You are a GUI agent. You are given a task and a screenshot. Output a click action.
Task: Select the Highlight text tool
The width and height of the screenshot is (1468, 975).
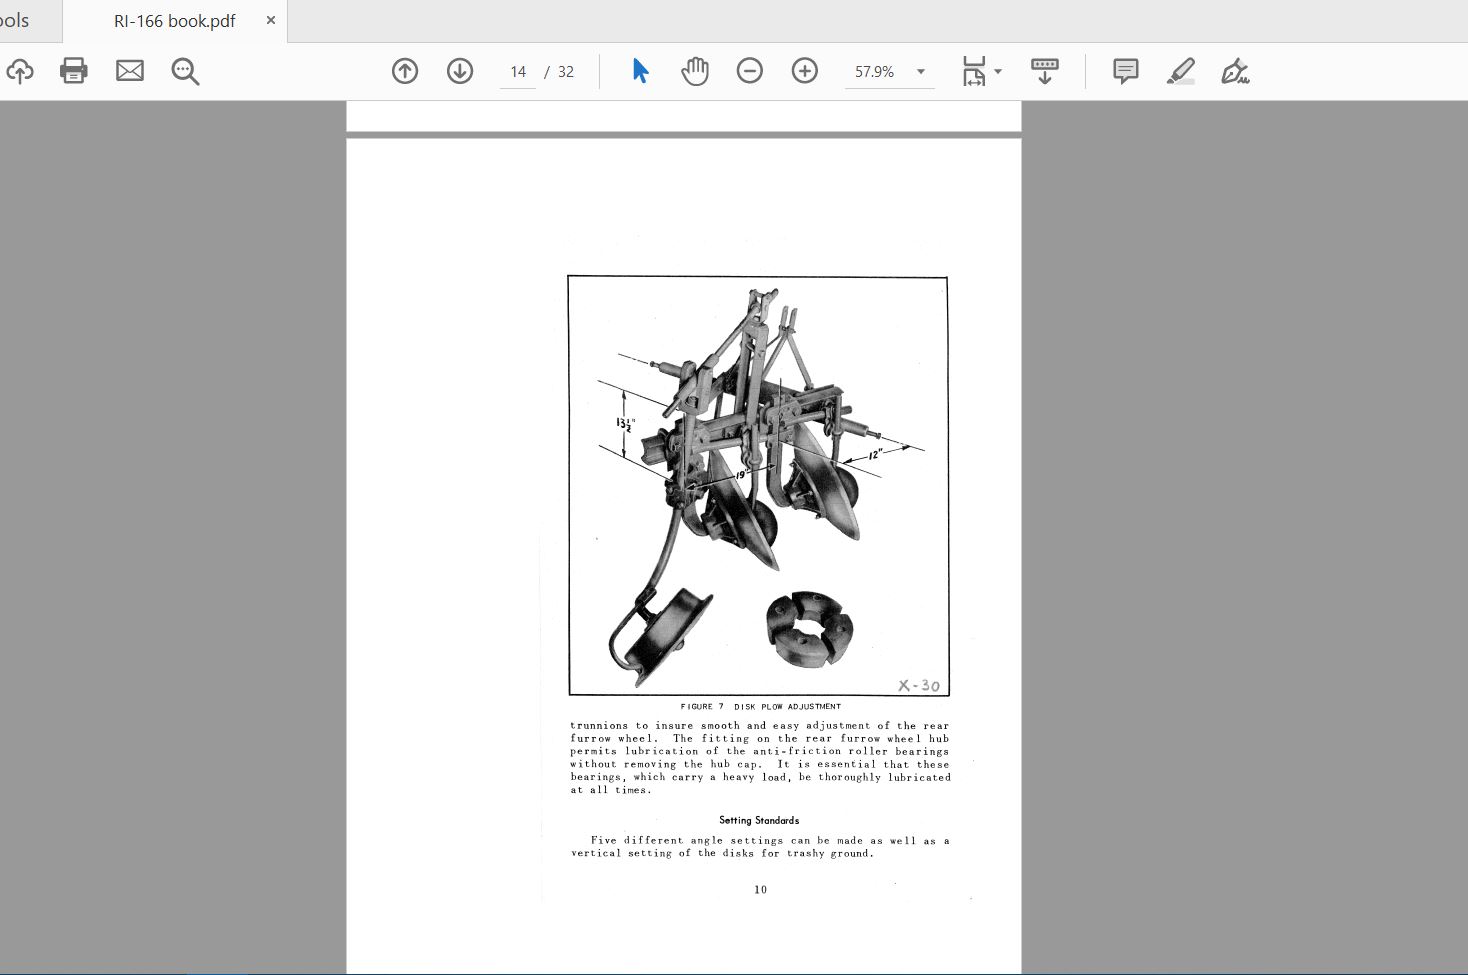[1180, 71]
